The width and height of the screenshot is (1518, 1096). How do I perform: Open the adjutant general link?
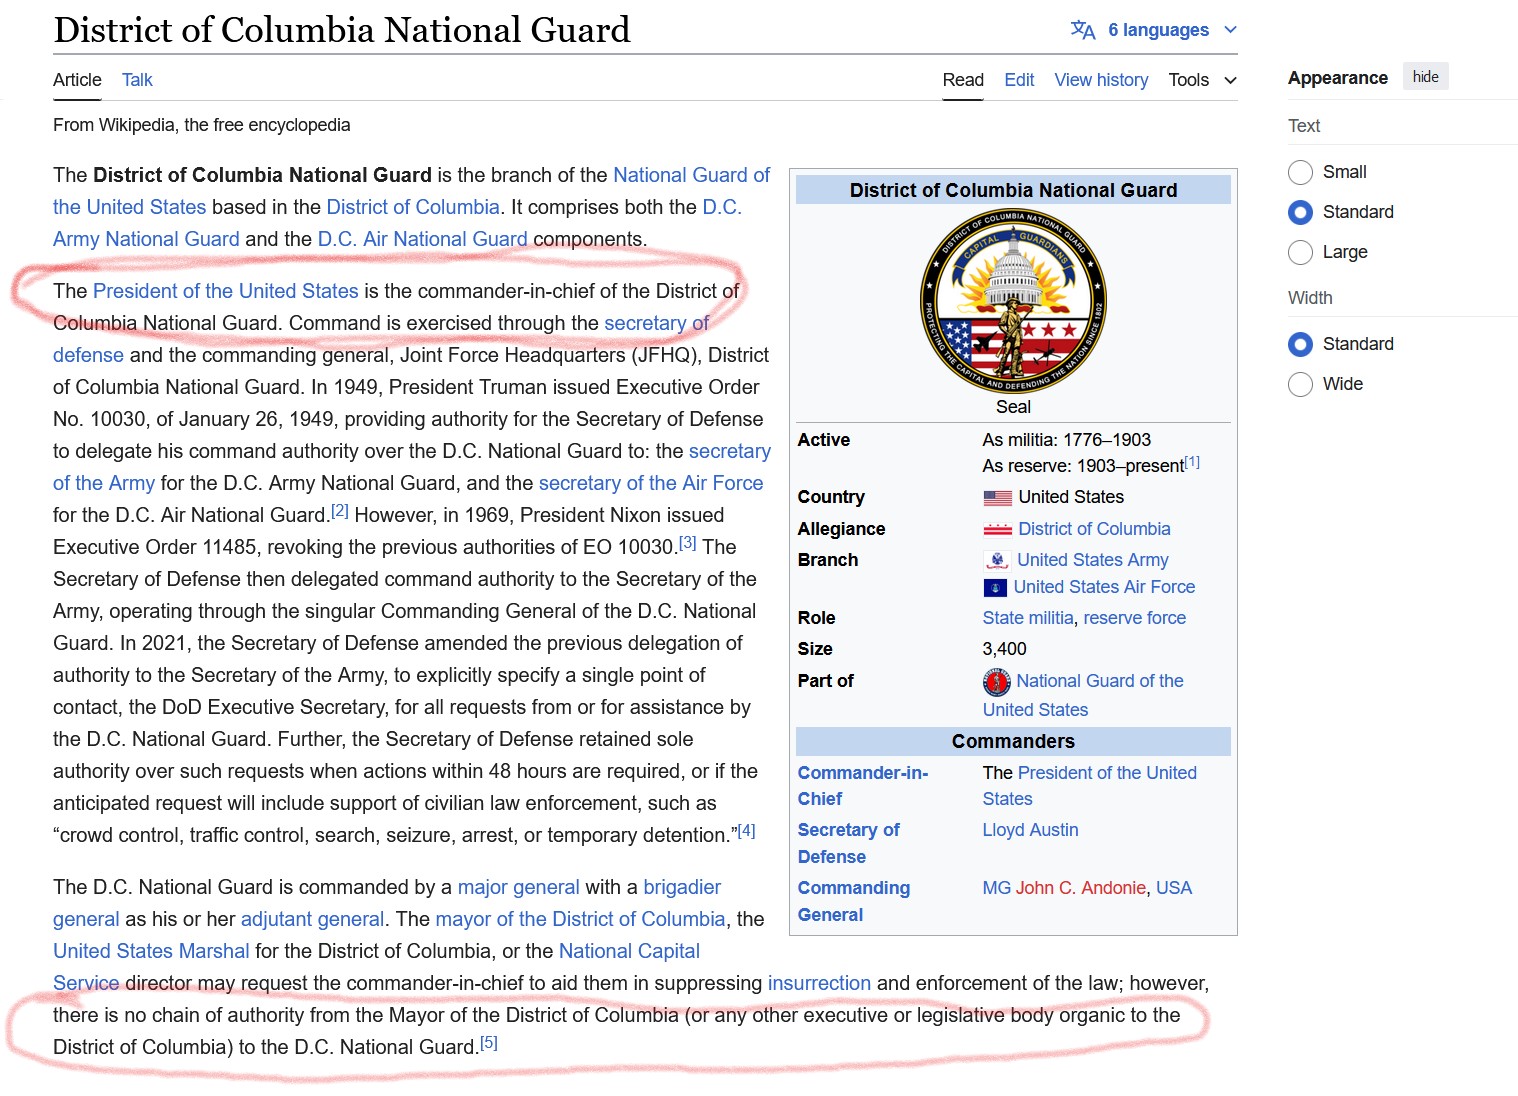pyautogui.click(x=312, y=919)
